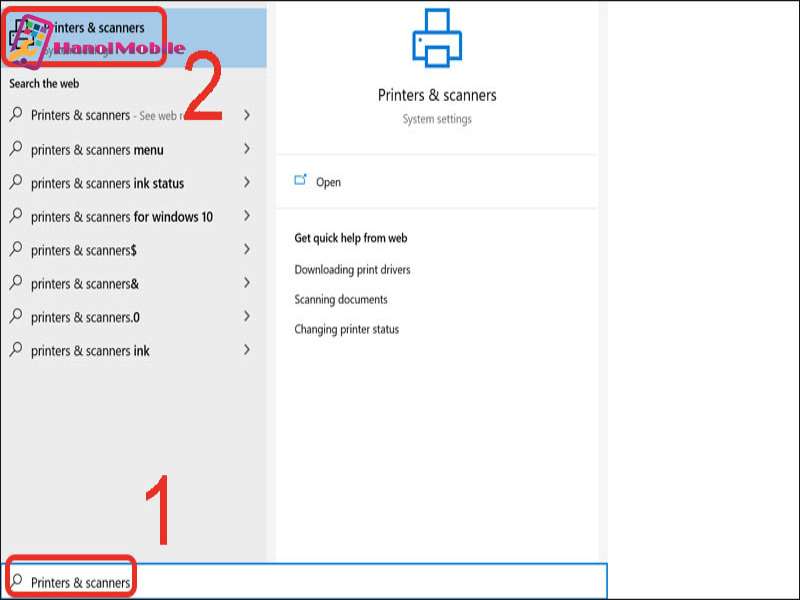Click search icon beside 'printers & scanners menu'

pyautogui.click(x=16, y=148)
